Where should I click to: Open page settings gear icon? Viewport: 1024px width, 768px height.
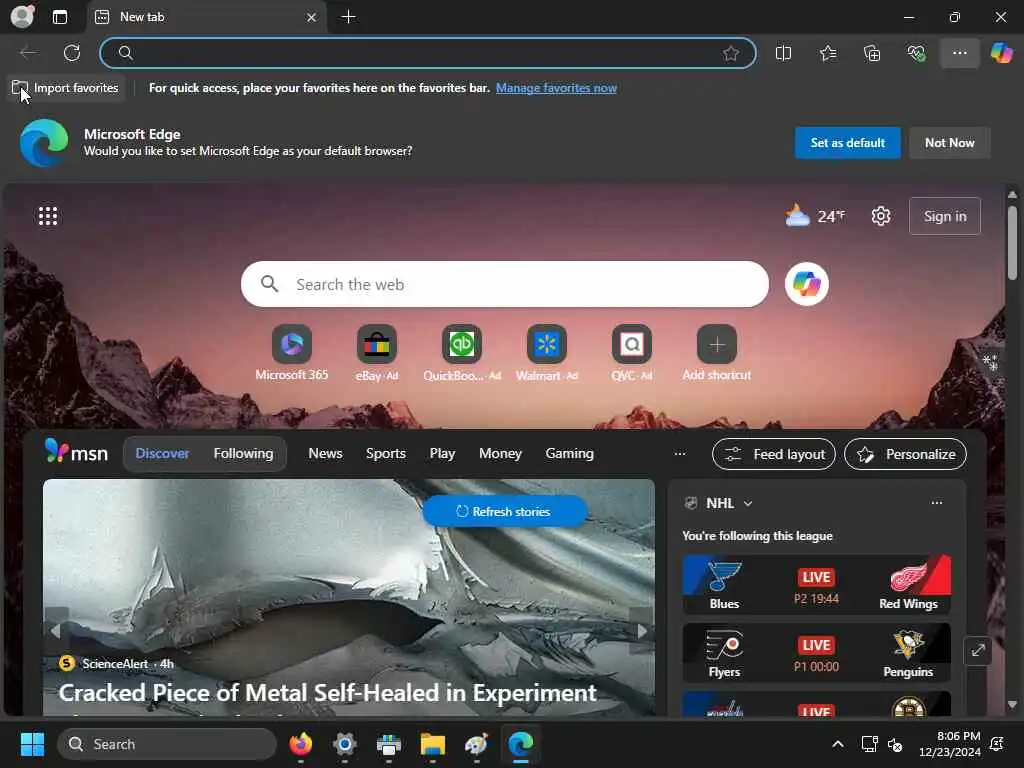pos(880,216)
